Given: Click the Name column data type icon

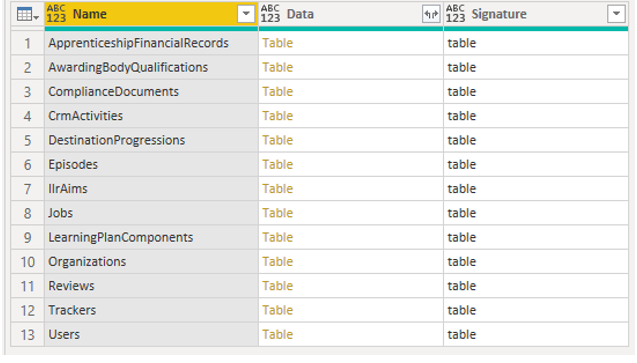Looking at the screenshot, I should 56,14.
